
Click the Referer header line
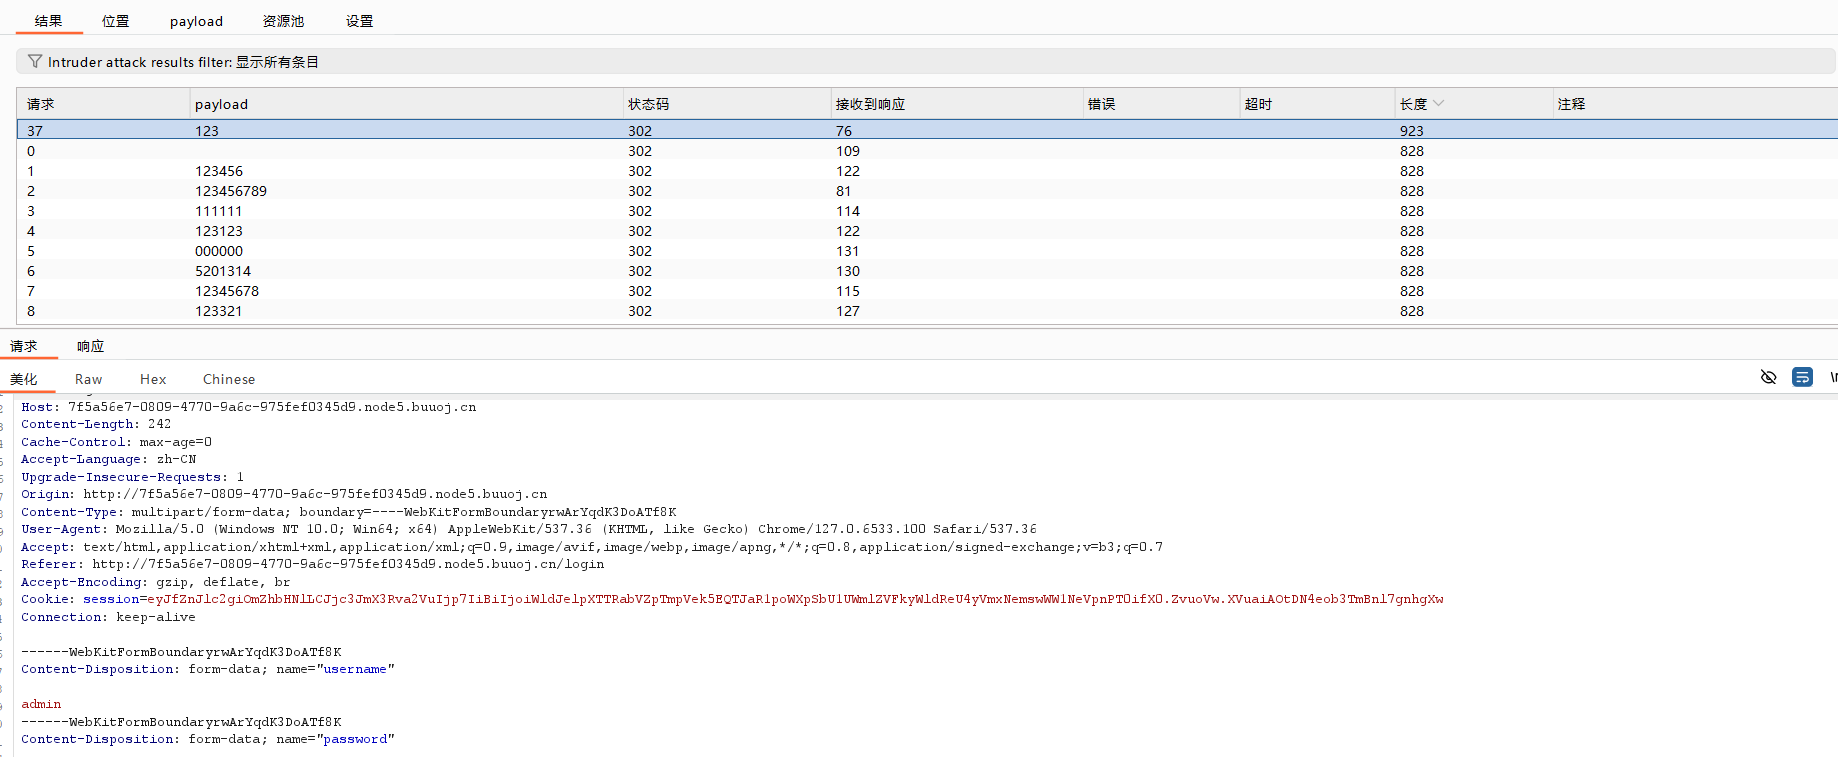tap(312, 564)
